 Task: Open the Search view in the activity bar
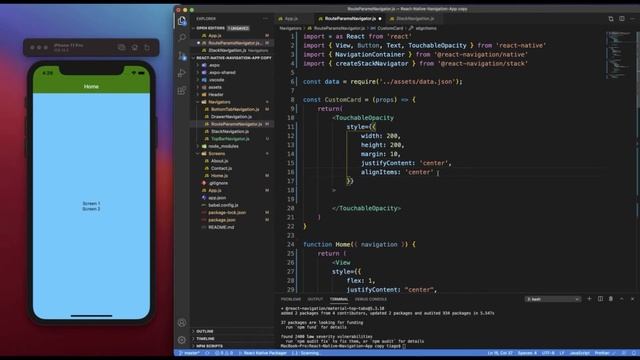(x=182, y=38)
